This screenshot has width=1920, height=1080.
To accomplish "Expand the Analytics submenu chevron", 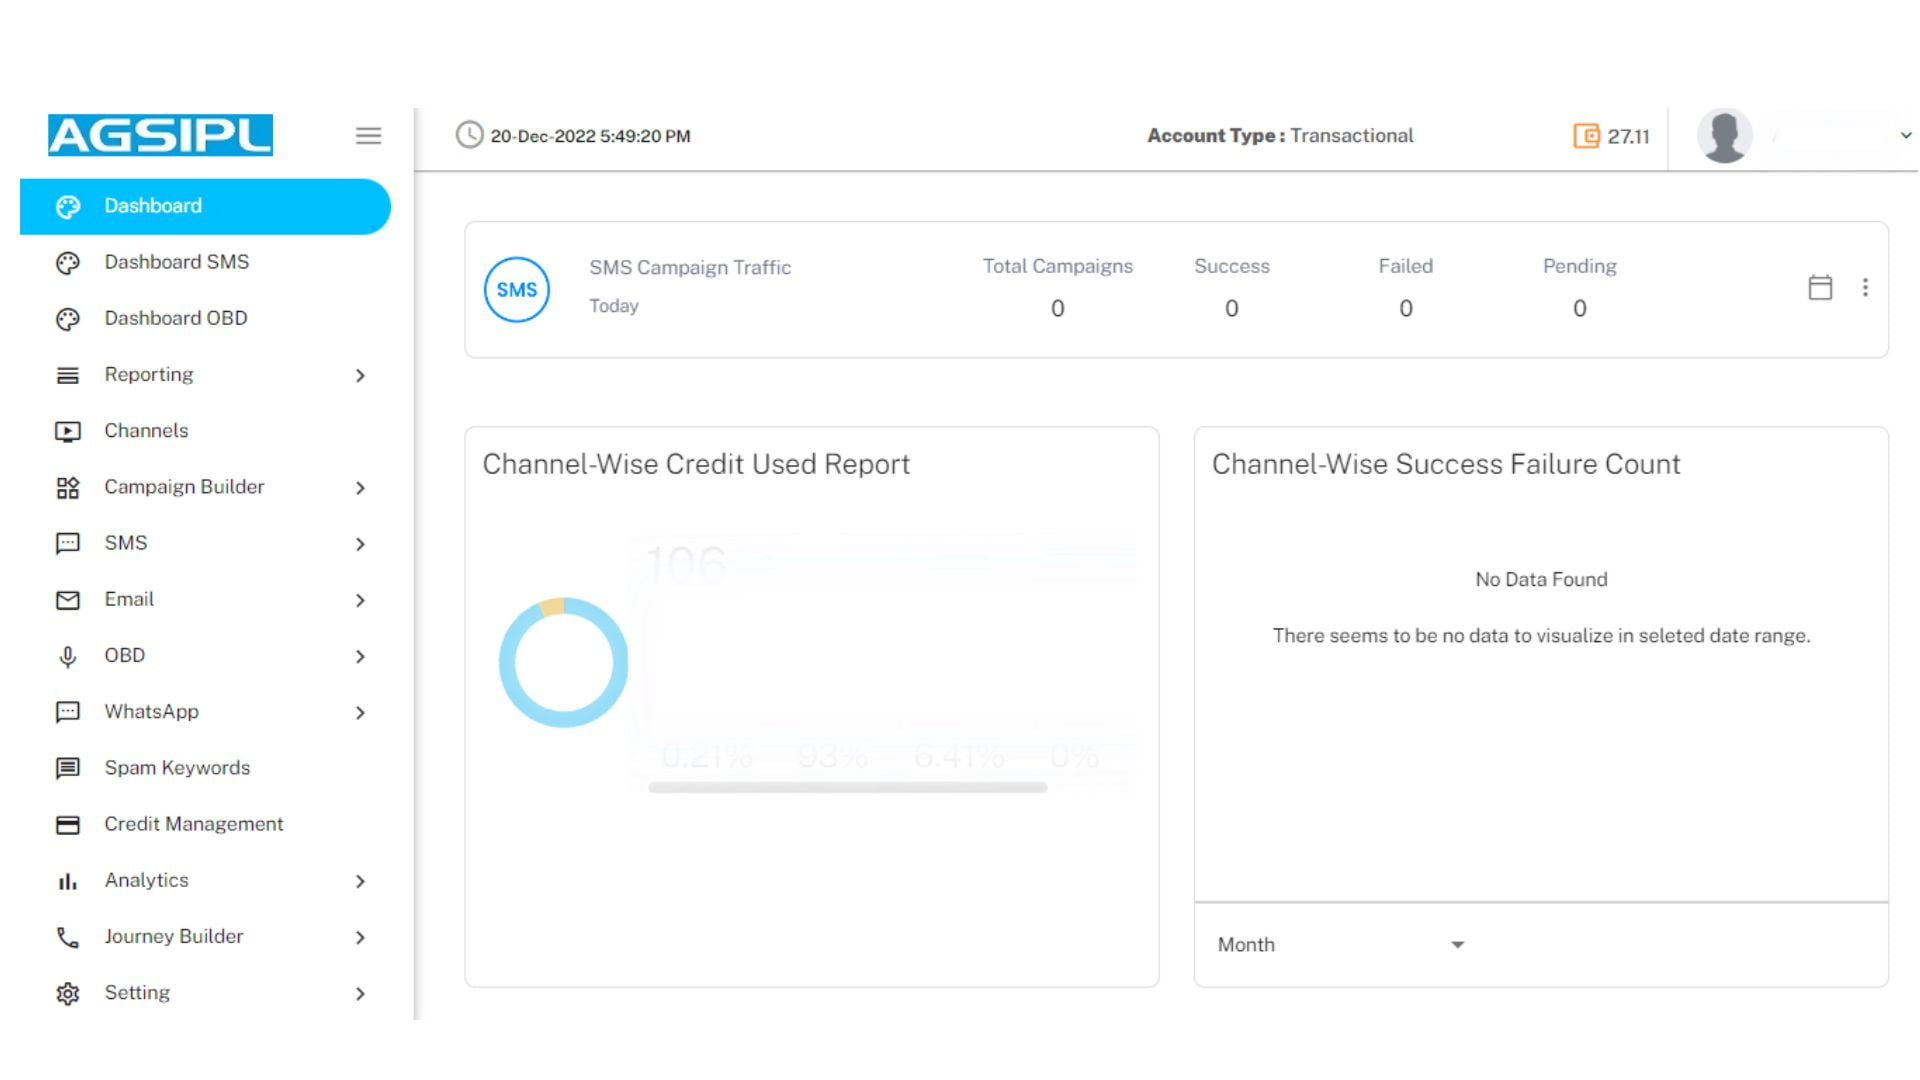I will point(360,881).
